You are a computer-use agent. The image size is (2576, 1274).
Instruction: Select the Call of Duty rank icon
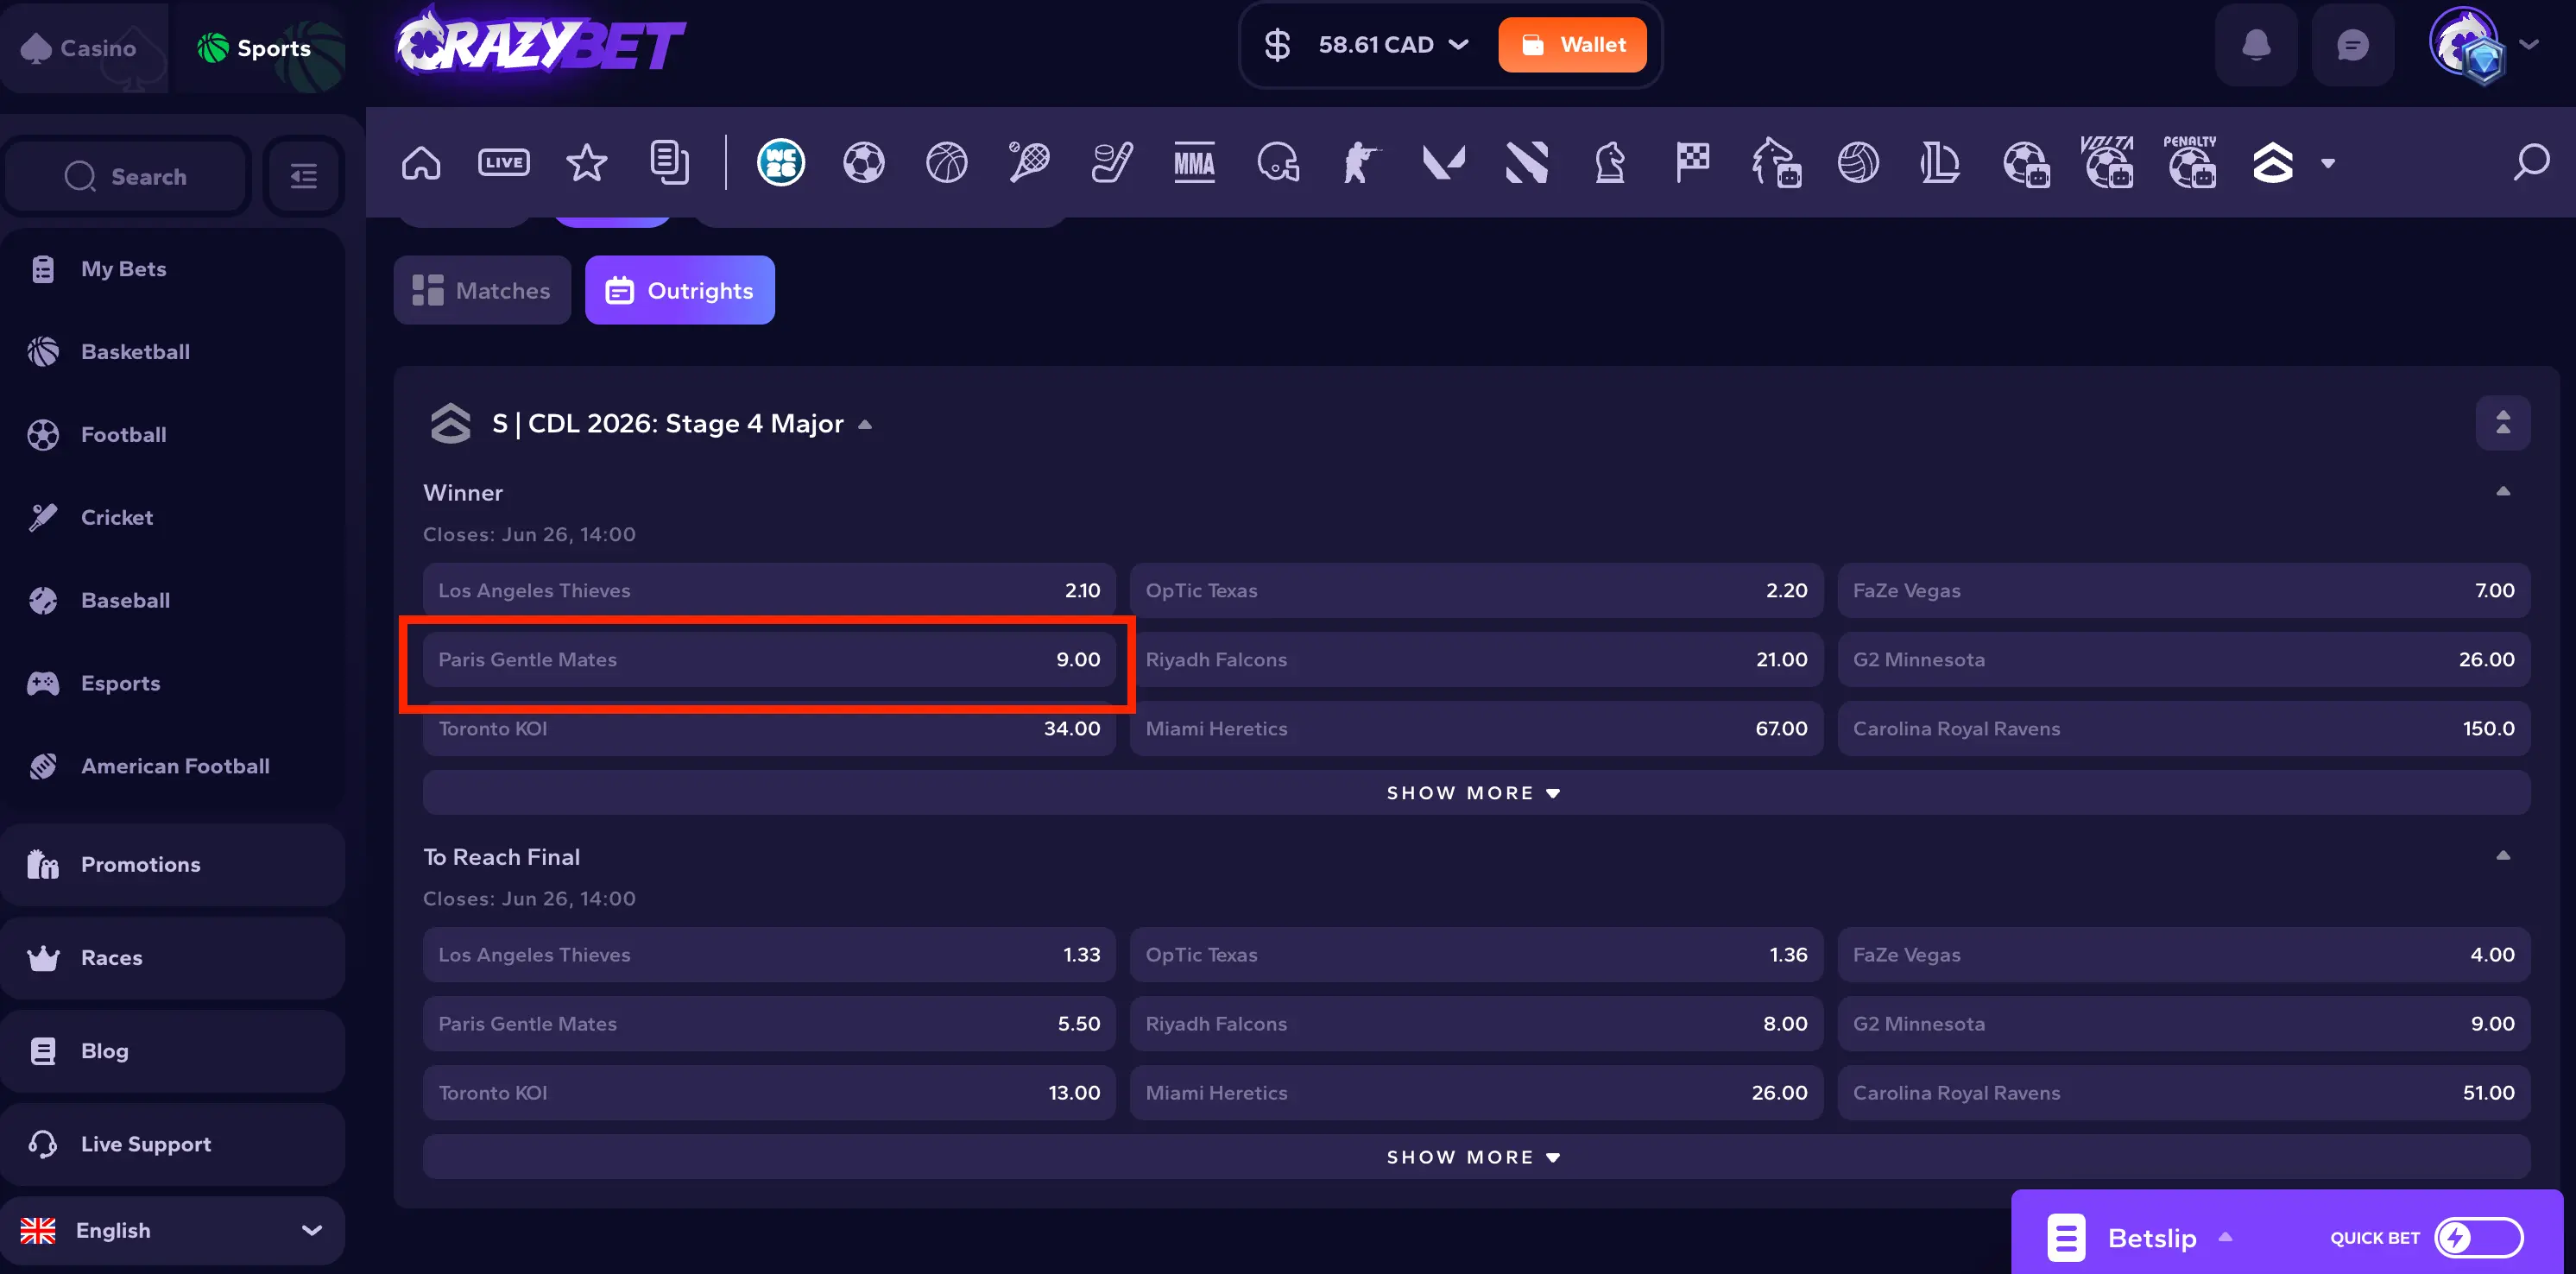(x=2272, y=162)
